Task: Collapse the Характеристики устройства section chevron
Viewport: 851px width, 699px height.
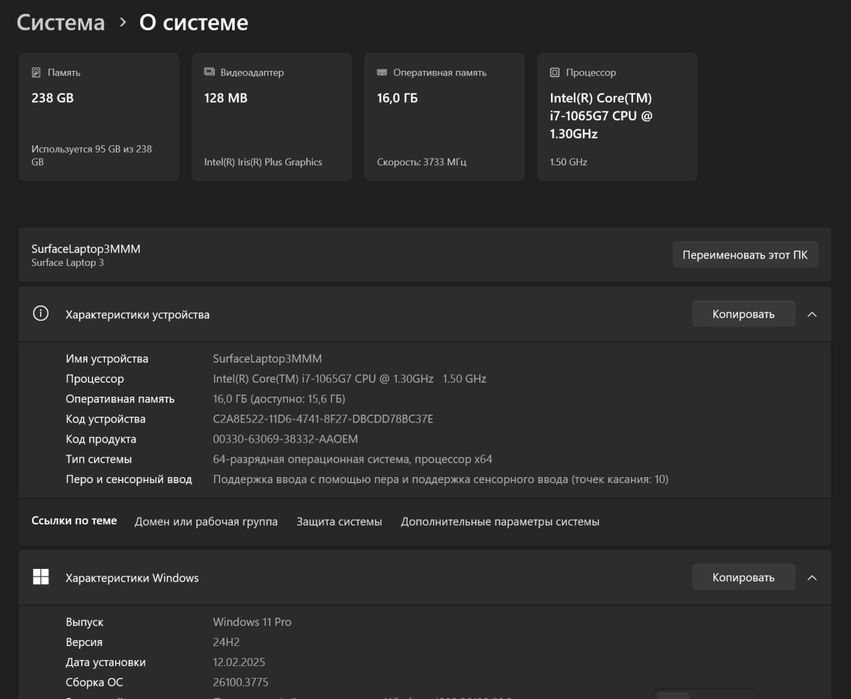Action: (x=812, y=314)
